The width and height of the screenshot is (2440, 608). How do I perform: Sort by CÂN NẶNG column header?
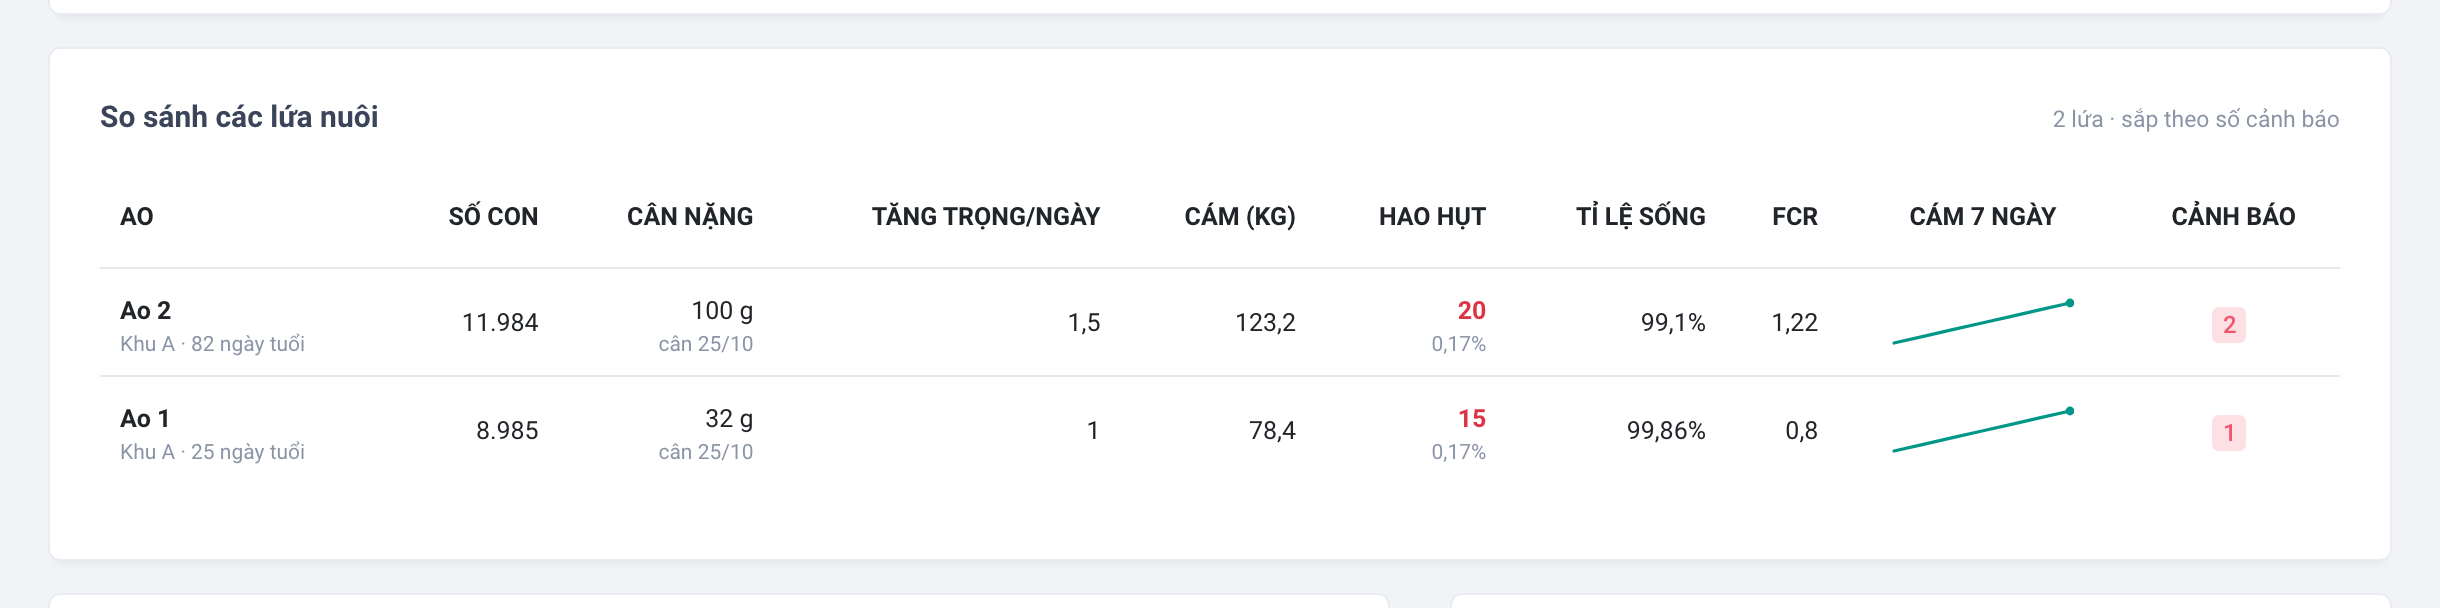pyautogui.click(x=690, y=216)
